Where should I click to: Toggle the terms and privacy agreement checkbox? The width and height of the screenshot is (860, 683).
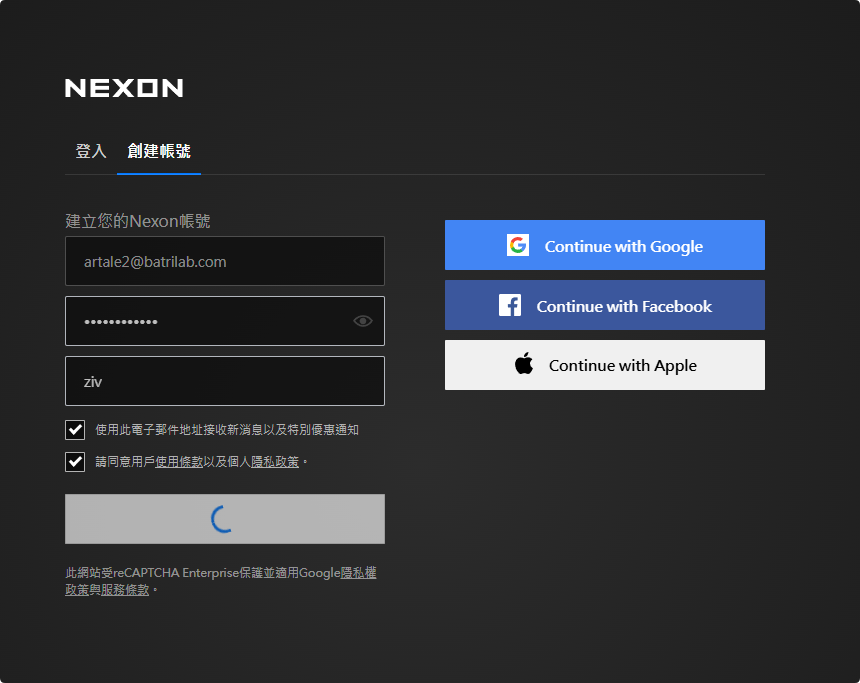tap(75, 462)
